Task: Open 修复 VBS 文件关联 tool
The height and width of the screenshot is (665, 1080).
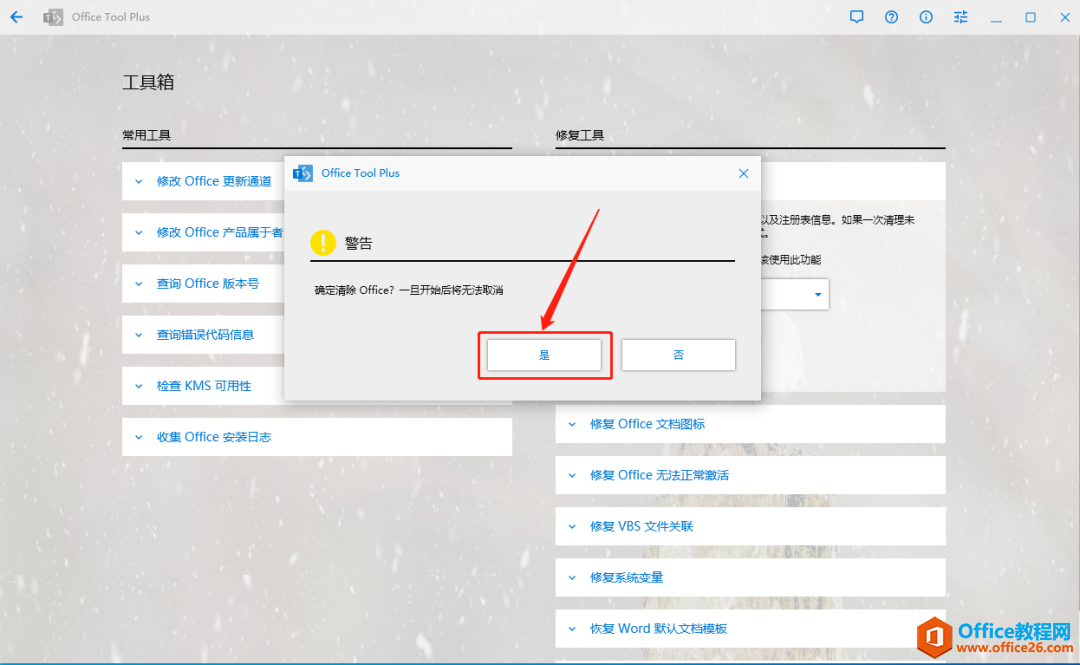Action: pos(750,526)
